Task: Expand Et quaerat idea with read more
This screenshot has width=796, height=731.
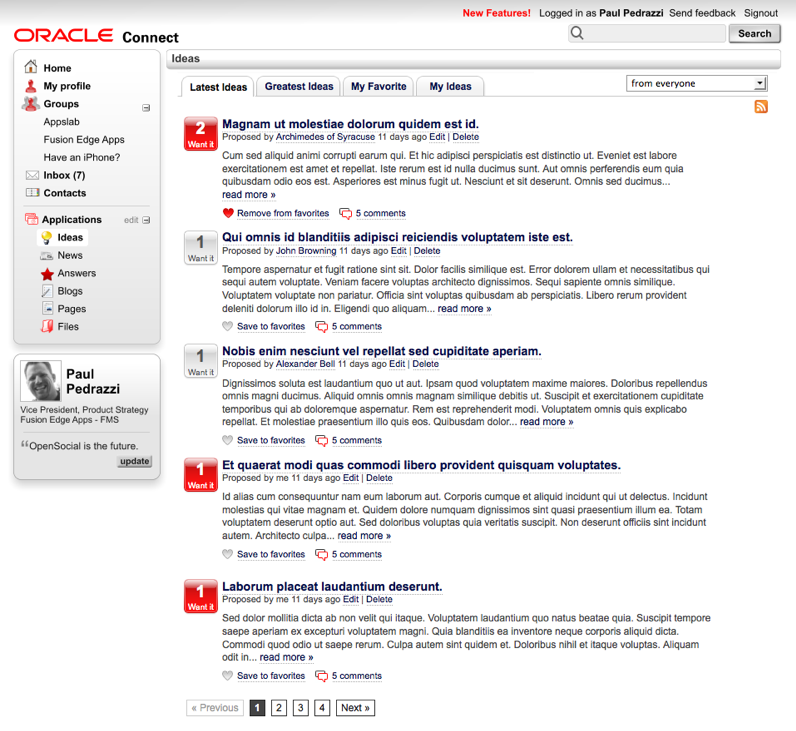Action: pos(364,536)
